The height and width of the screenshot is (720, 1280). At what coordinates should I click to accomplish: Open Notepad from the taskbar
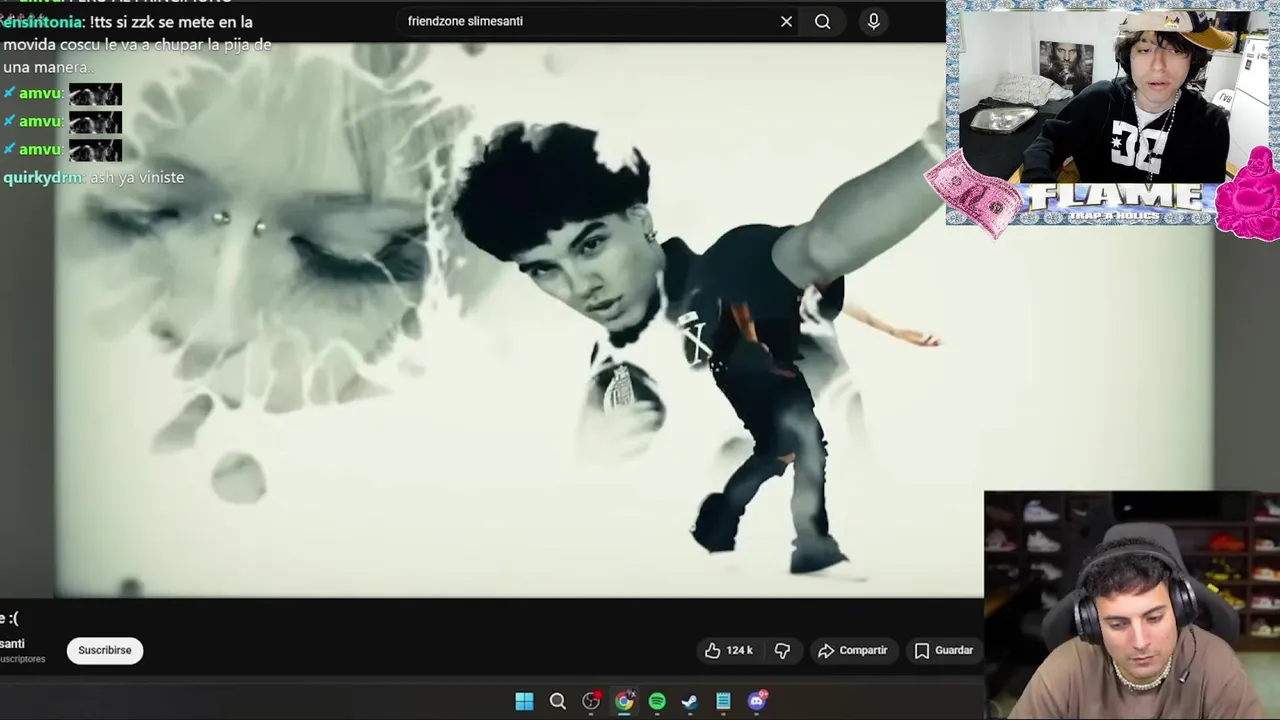pyautogui.click(x=723, y=701)
